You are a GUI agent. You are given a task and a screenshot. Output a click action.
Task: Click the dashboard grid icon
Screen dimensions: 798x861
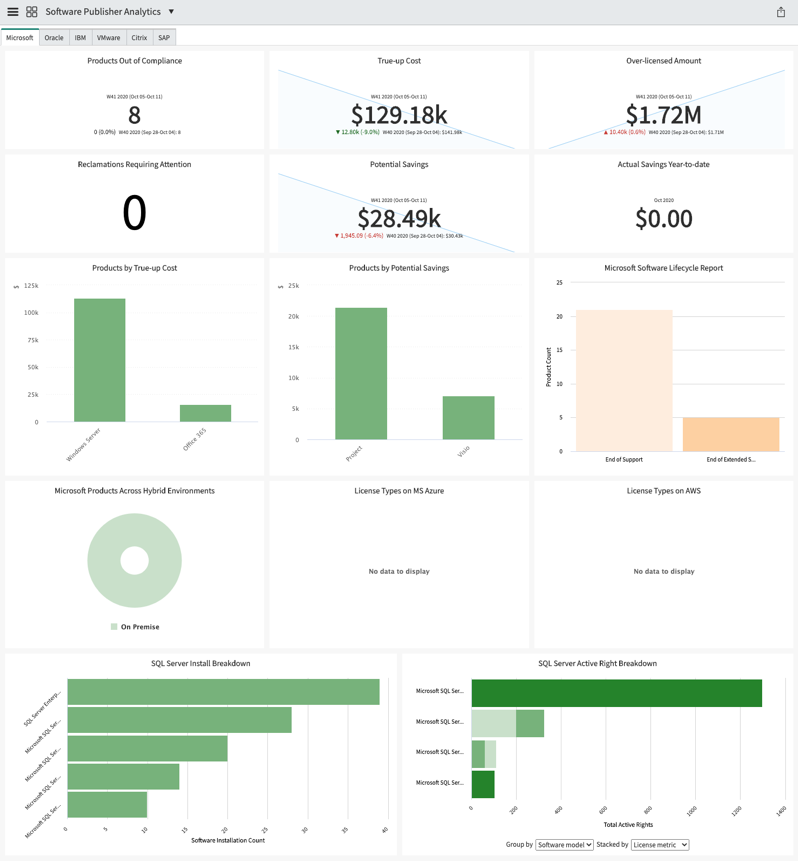coord(32,12)
